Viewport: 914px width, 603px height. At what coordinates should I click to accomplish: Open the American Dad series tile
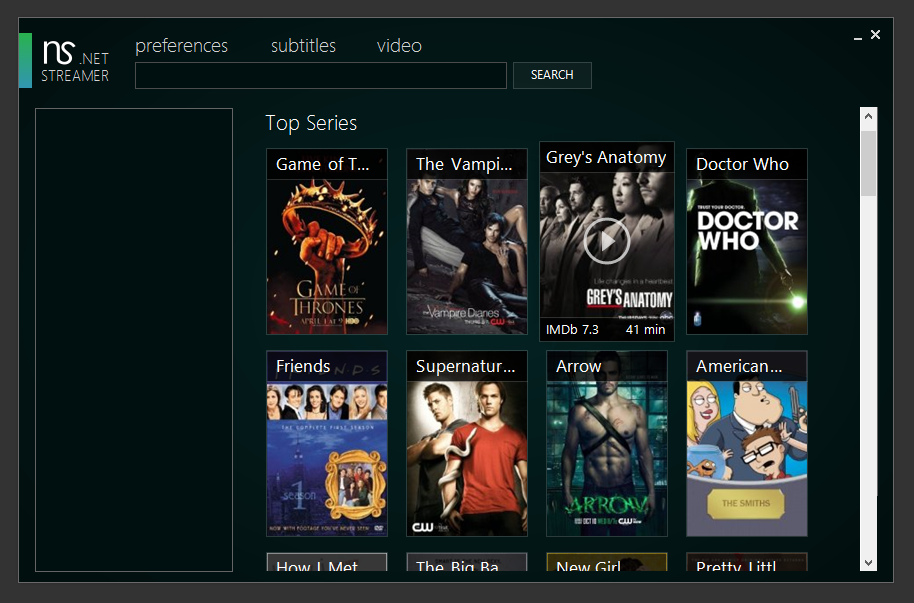click(x=747, y=443)
